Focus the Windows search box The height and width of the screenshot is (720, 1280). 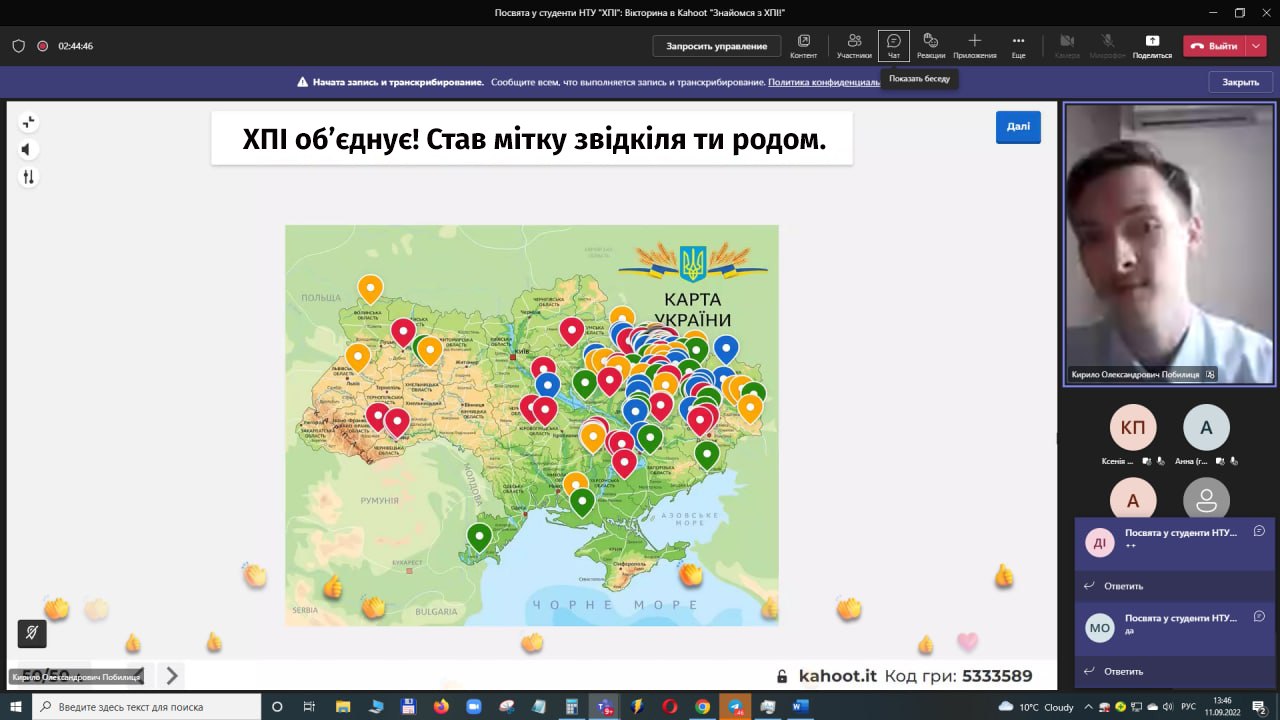[146, 707]
